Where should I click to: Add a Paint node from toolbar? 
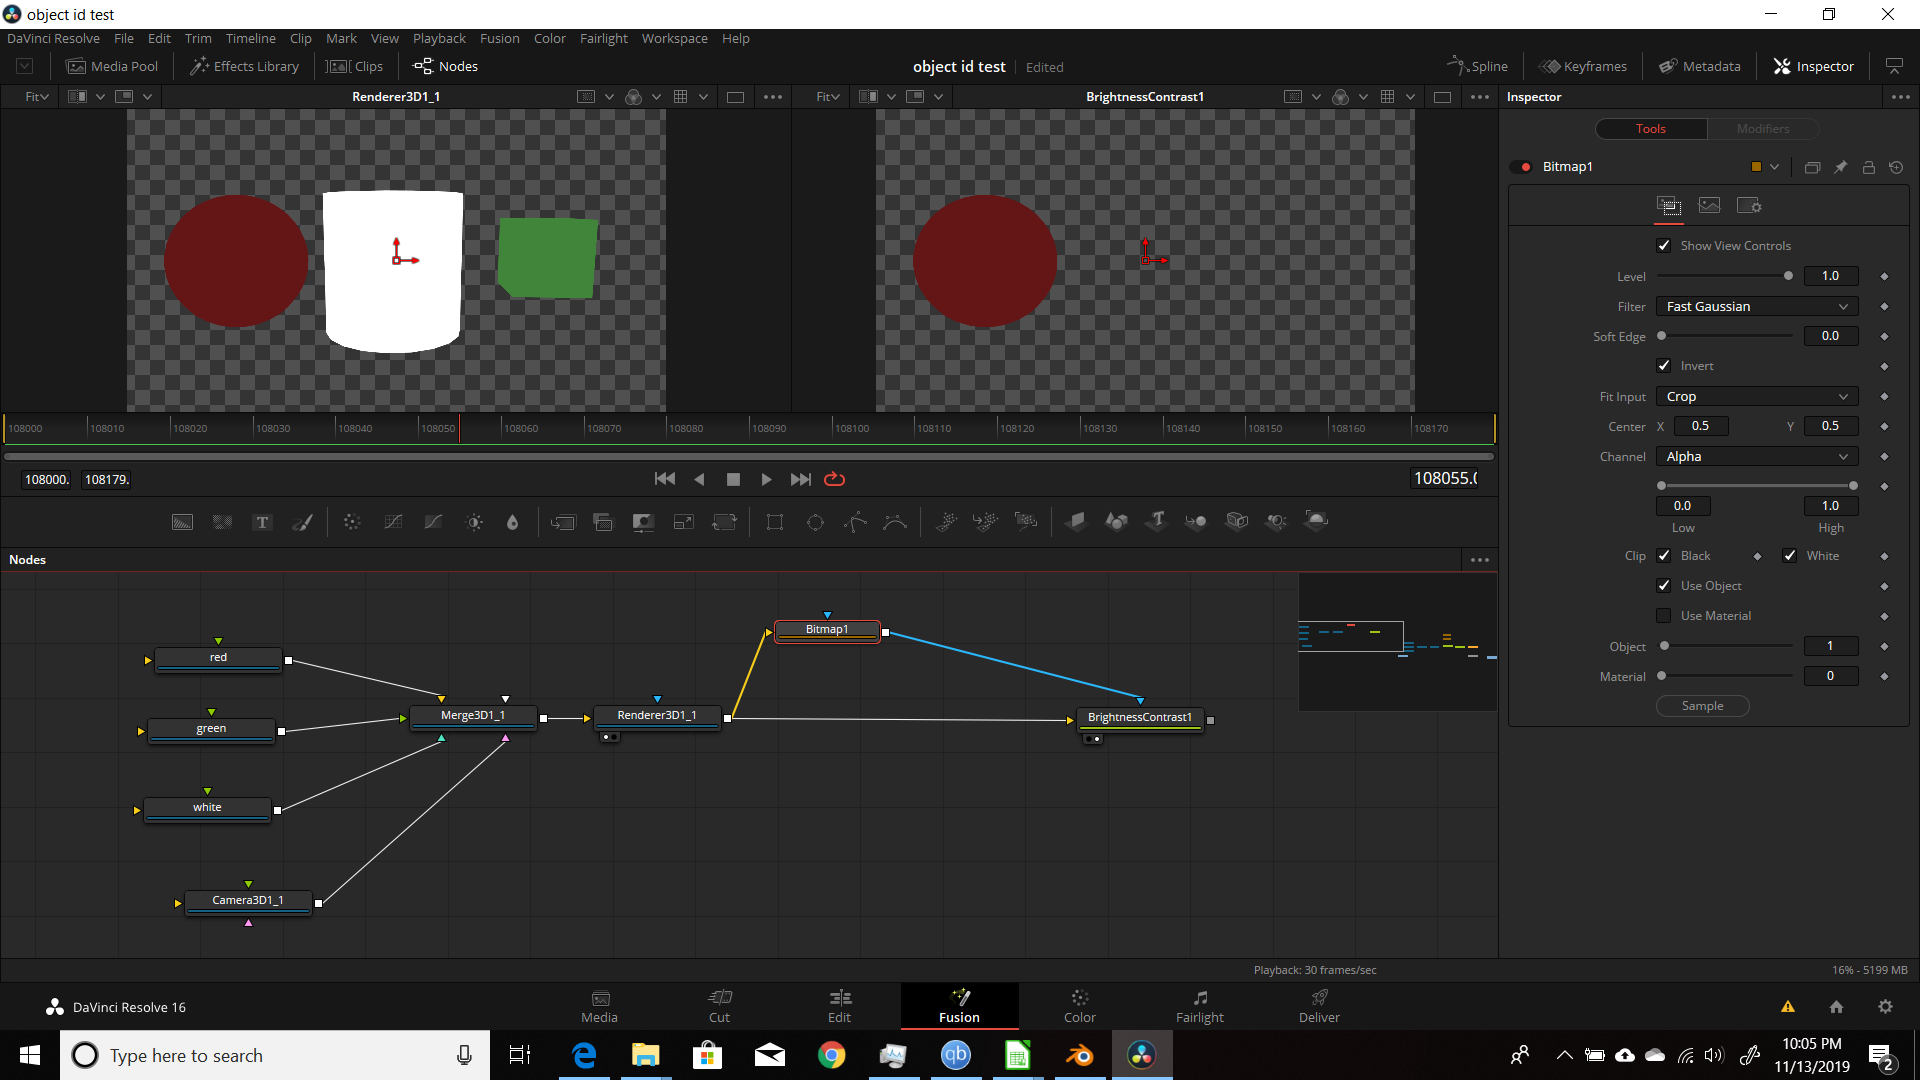(302, 522)
